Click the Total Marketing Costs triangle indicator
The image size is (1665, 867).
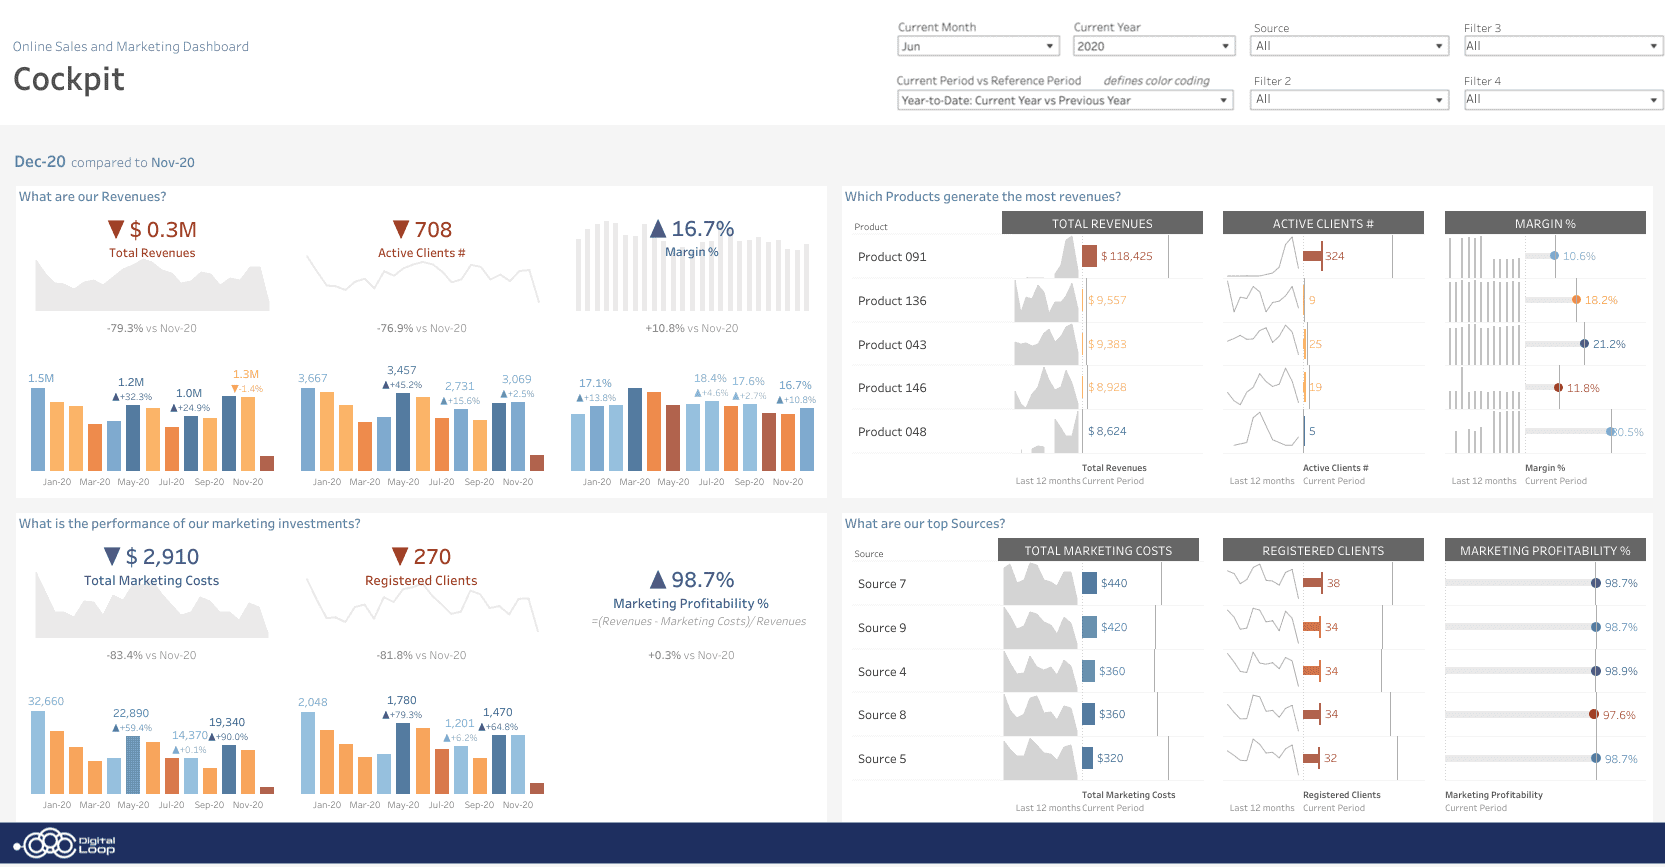click(x=112, y=556)
